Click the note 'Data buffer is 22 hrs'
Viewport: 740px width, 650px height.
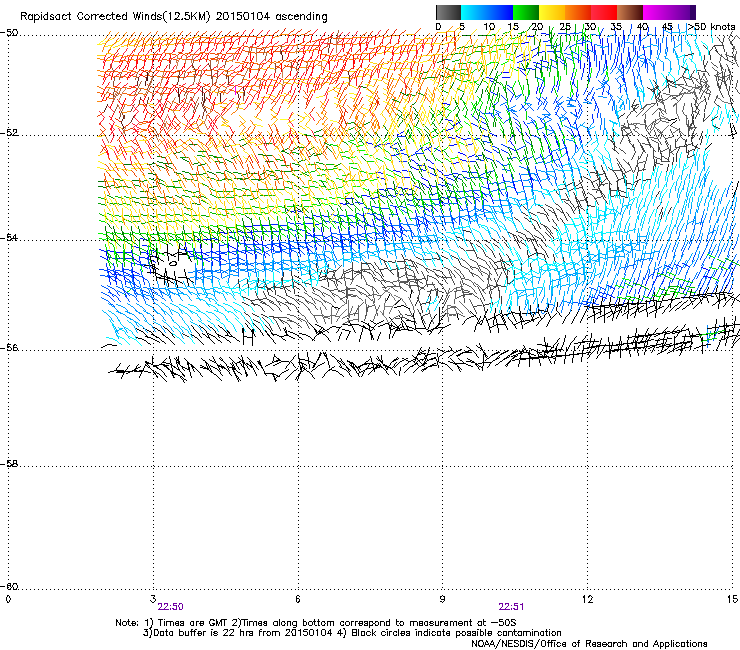tap(202, 633)
